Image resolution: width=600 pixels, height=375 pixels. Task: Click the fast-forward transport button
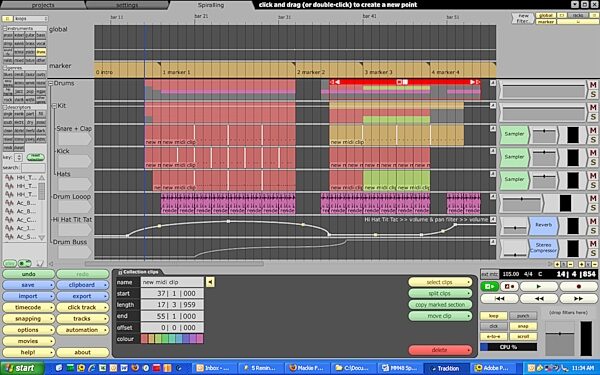578,298
